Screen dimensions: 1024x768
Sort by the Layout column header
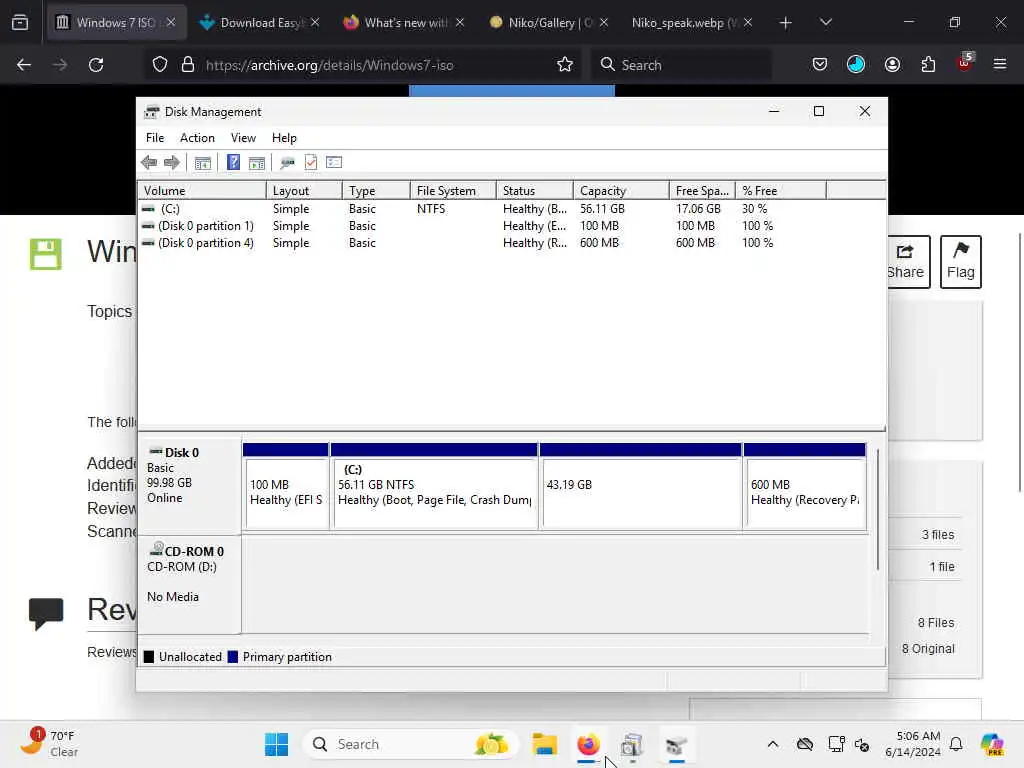coord(304,191)
